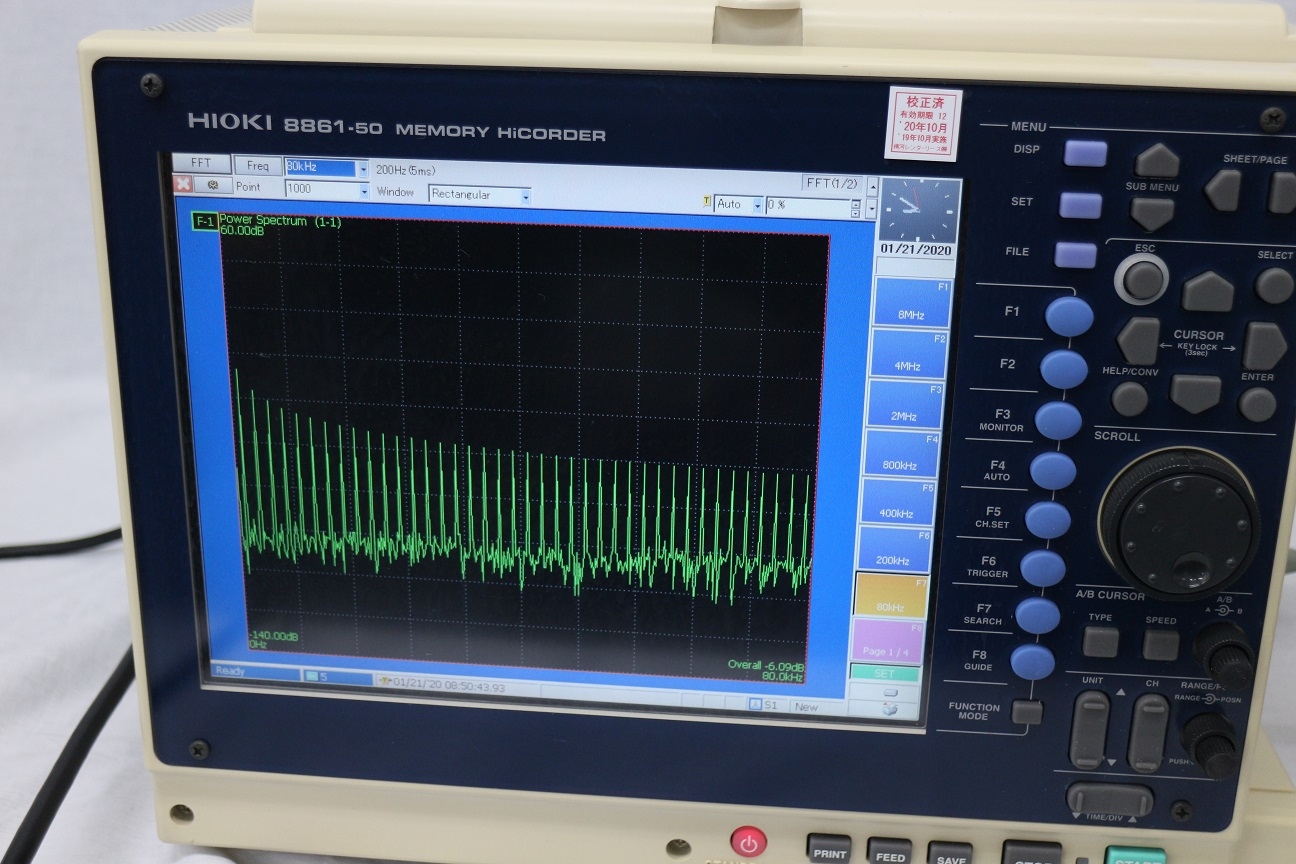Click the date 01/21/2020 under the clock
This screenshot has width=1296, height=864.
916,249
